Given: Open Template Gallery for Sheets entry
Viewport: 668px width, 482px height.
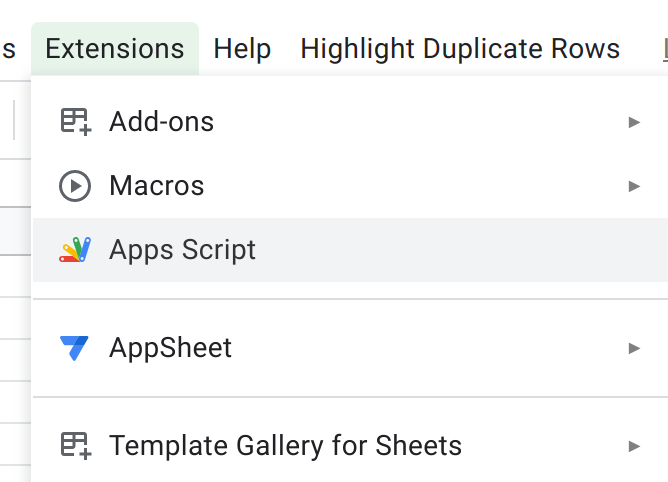Looking at the screenshot, I should click(x=286, y=446).
